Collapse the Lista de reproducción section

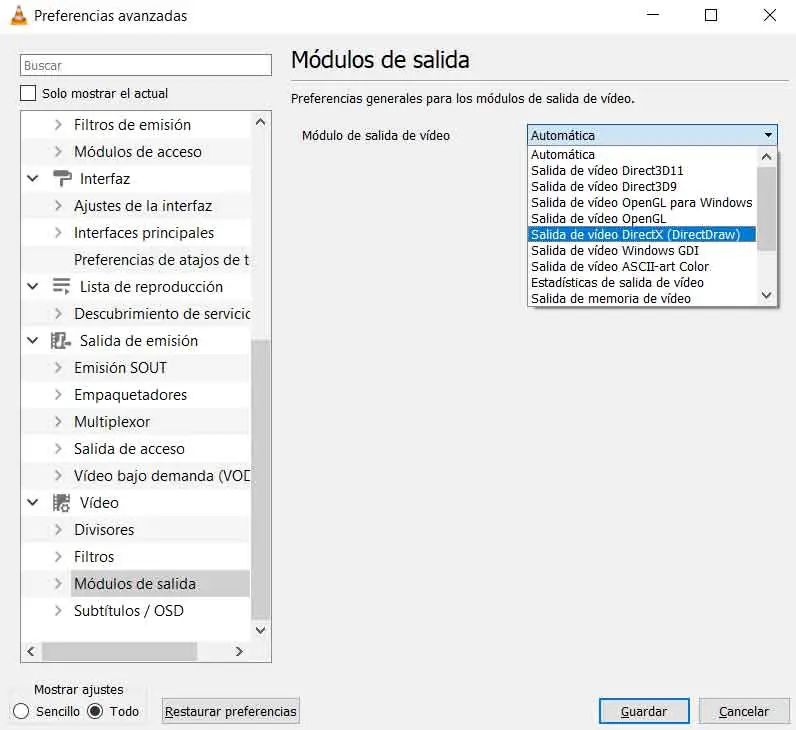pos(32,286)
